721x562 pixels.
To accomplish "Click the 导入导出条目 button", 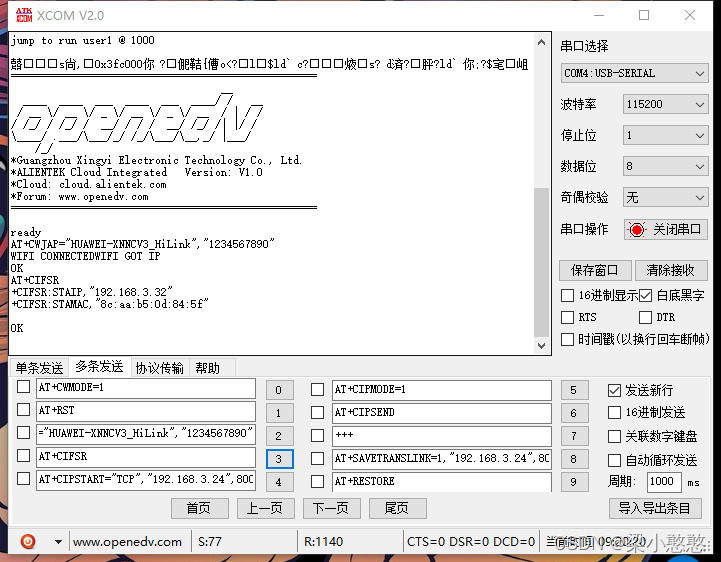I will 655,508.
